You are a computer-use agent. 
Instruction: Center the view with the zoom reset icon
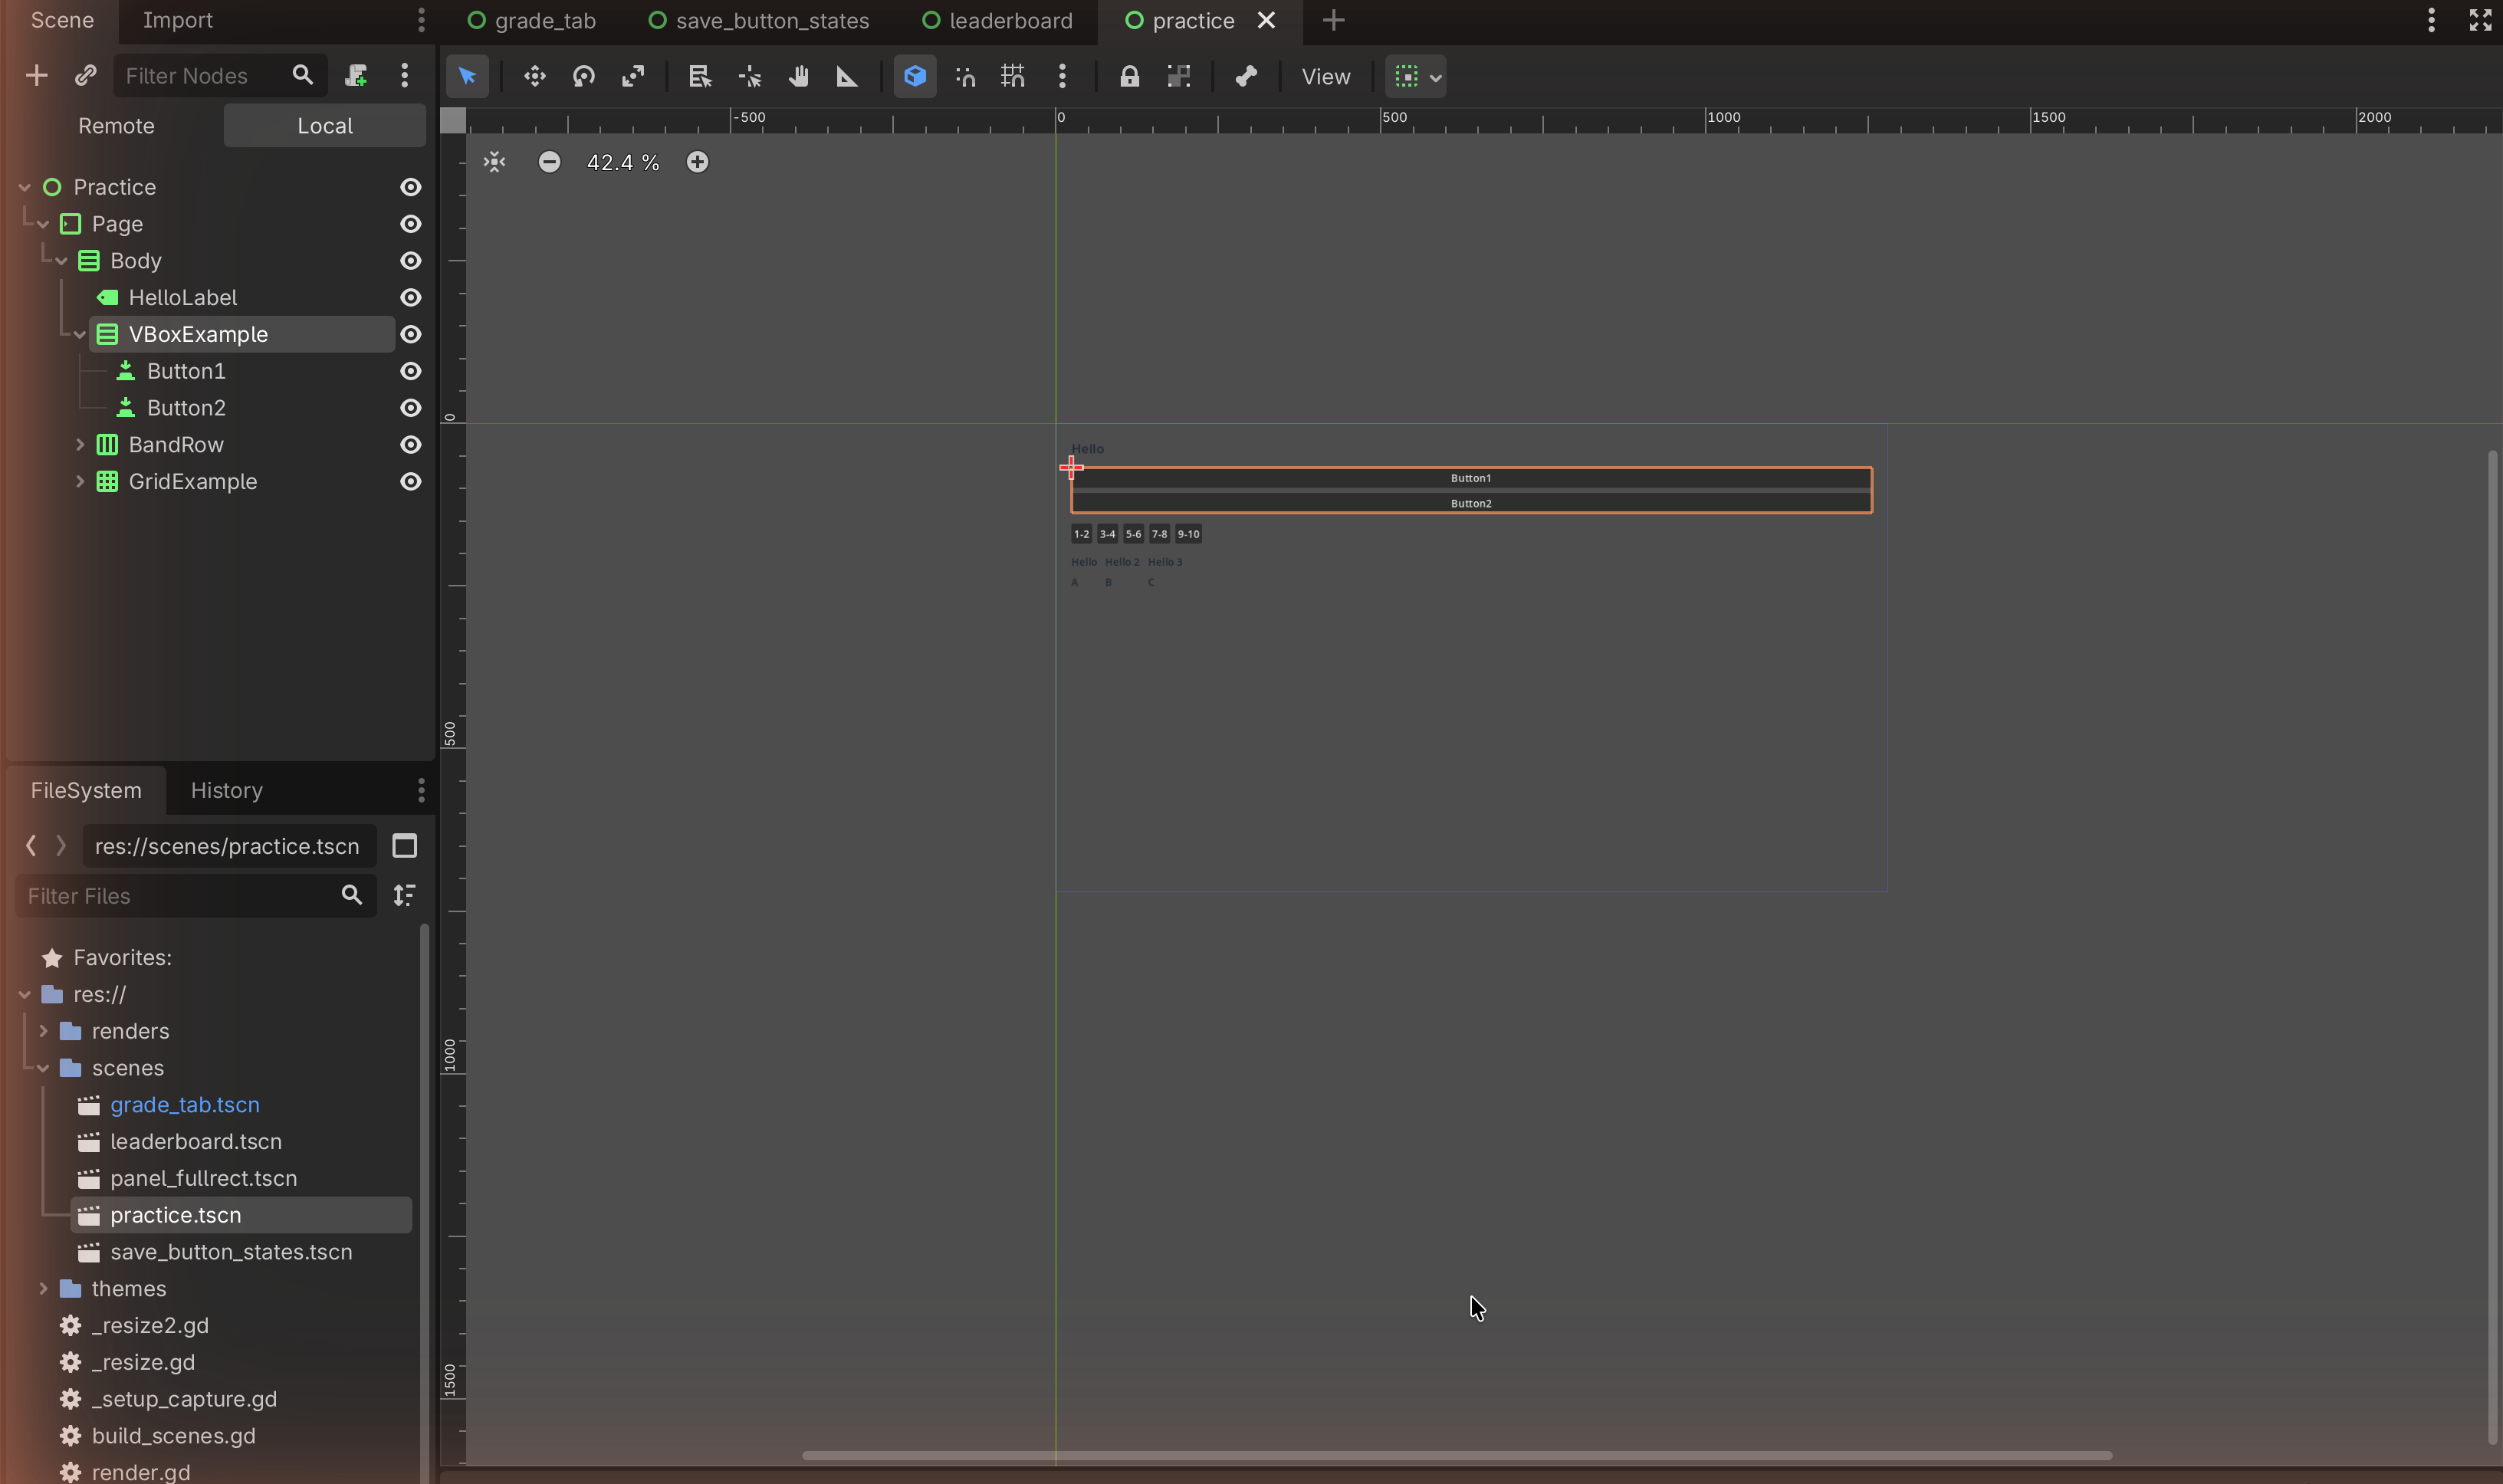point(495,162)
